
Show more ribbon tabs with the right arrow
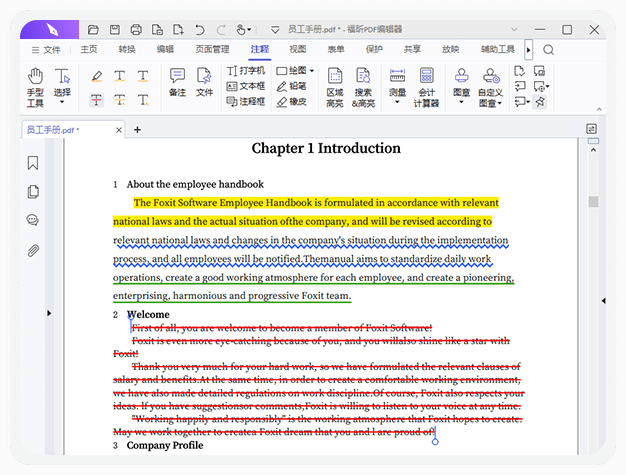pyautogui.click(x=528, y=50)
